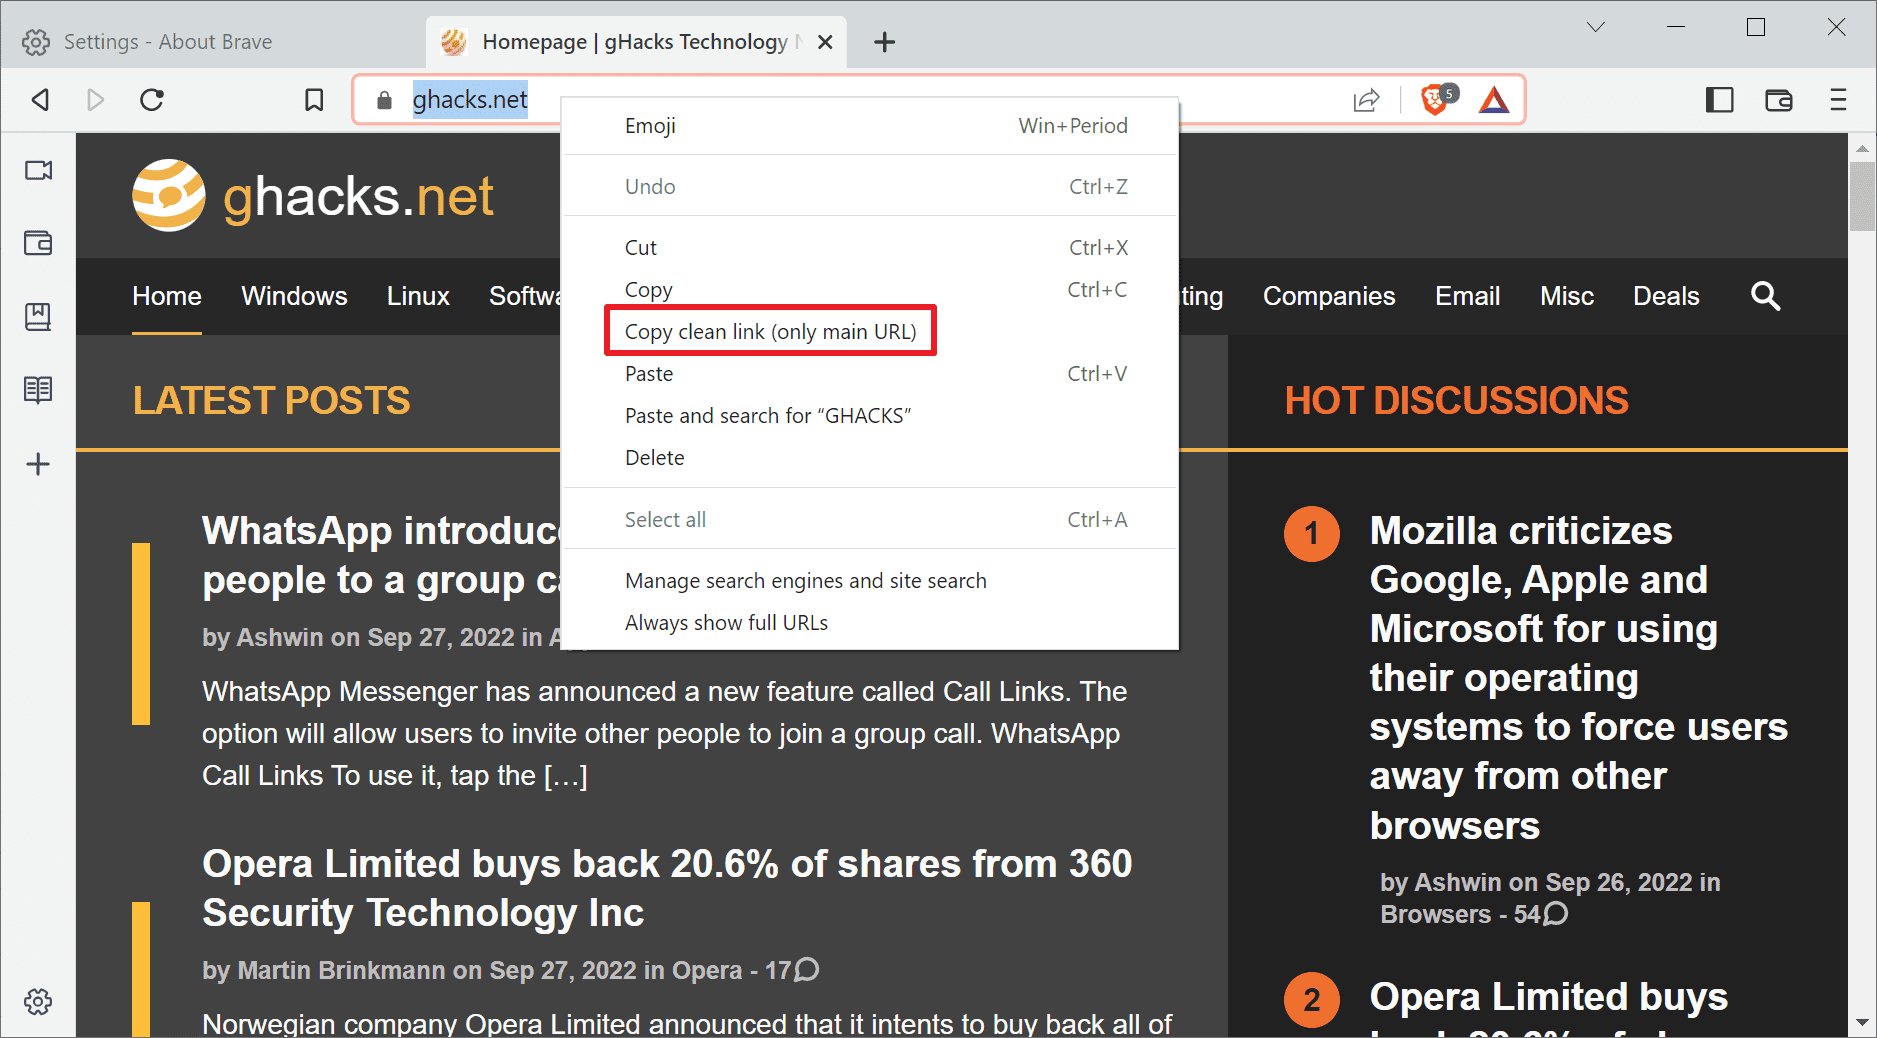Click the share page icon in address bar
Screen dimensions: 1877x1038
pos(1366,99)
